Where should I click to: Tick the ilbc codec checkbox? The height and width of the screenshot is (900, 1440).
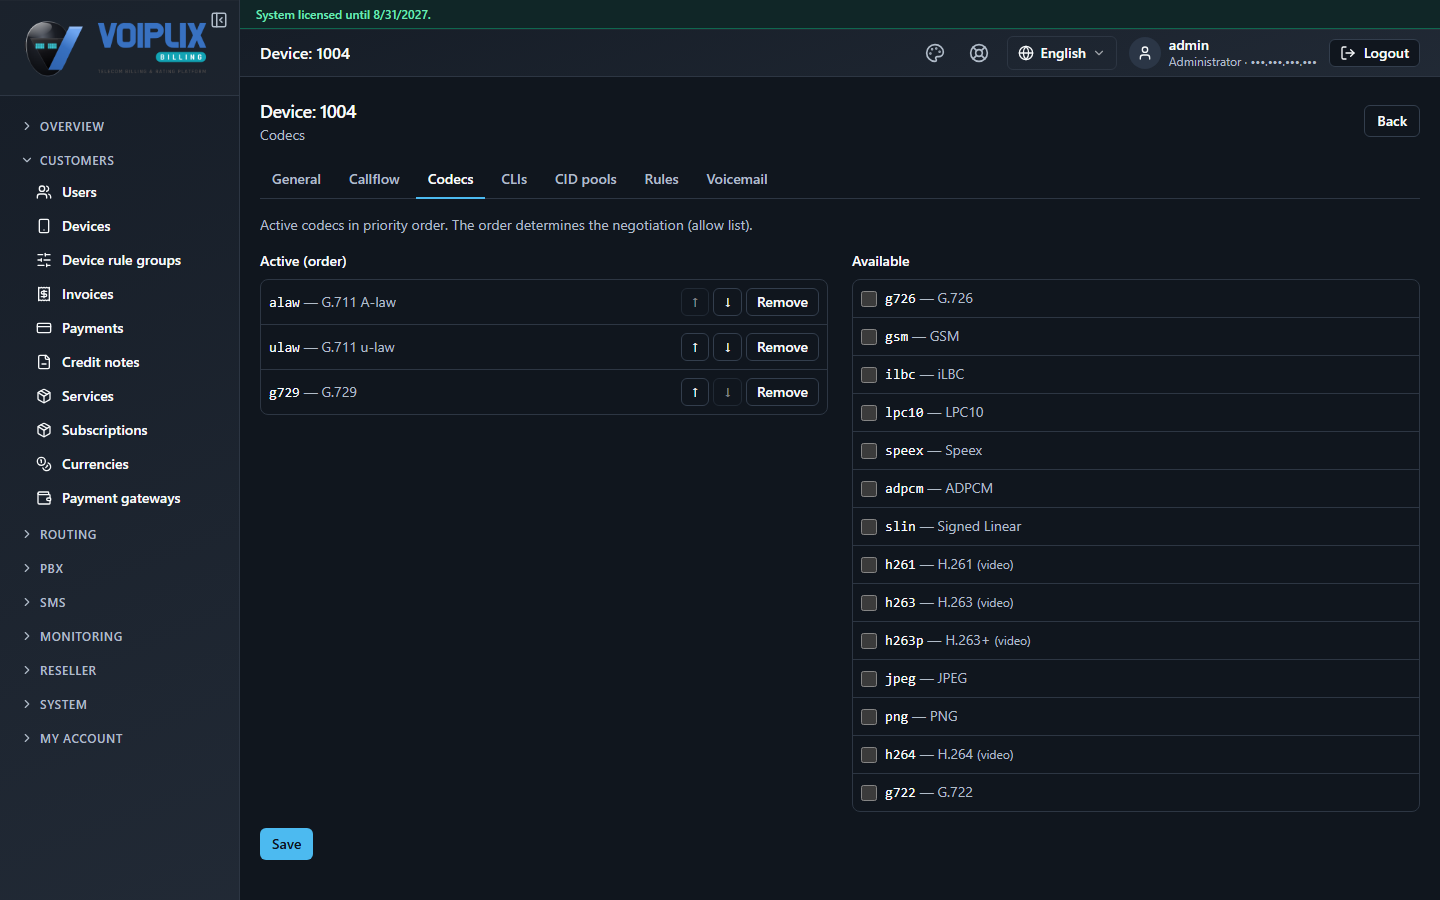click(x=869, y=375)
